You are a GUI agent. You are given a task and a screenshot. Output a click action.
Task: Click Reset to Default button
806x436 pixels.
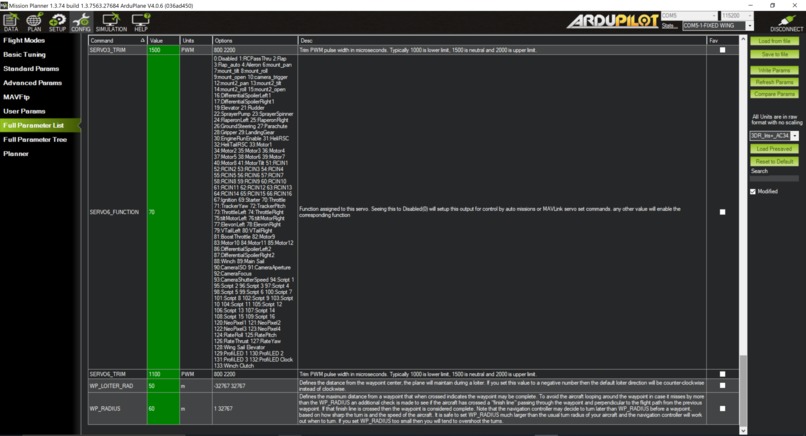click(x=774, y=161)
